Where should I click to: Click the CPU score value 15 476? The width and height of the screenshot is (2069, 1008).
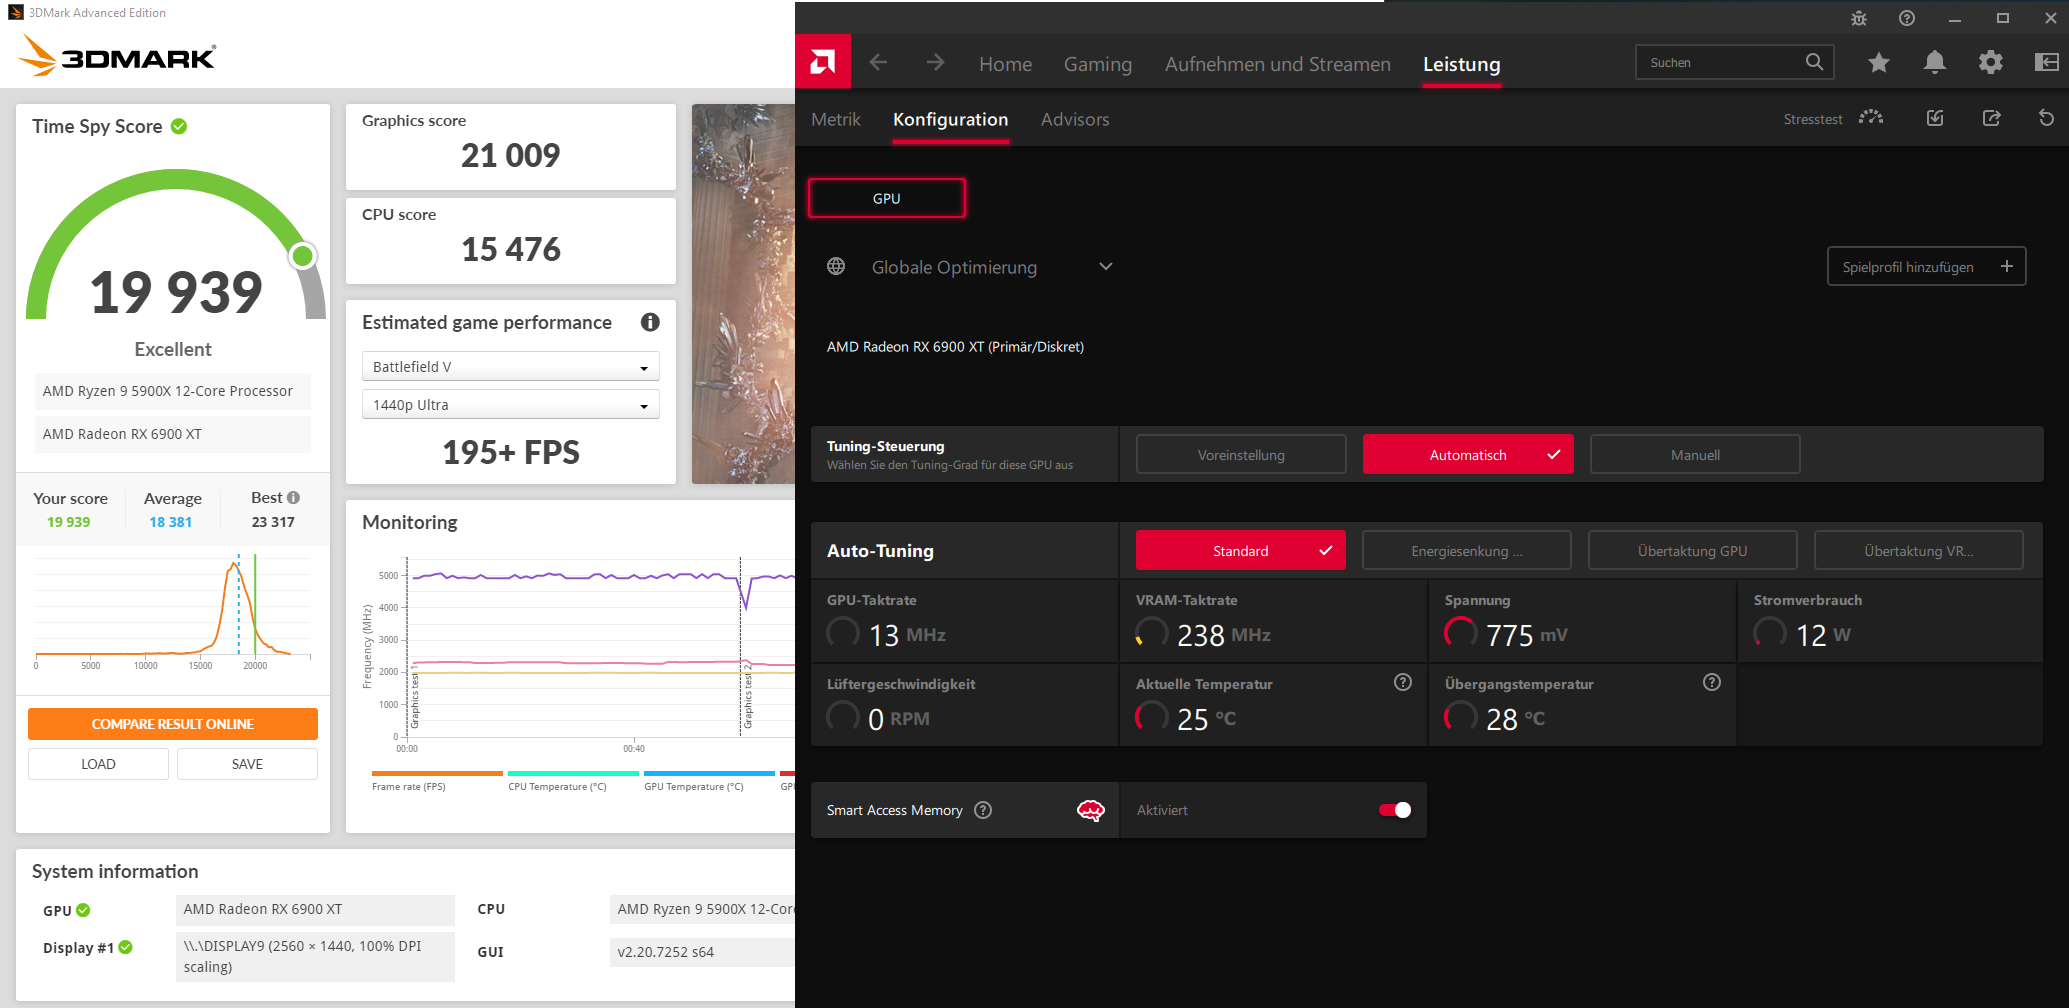[510, 249]
